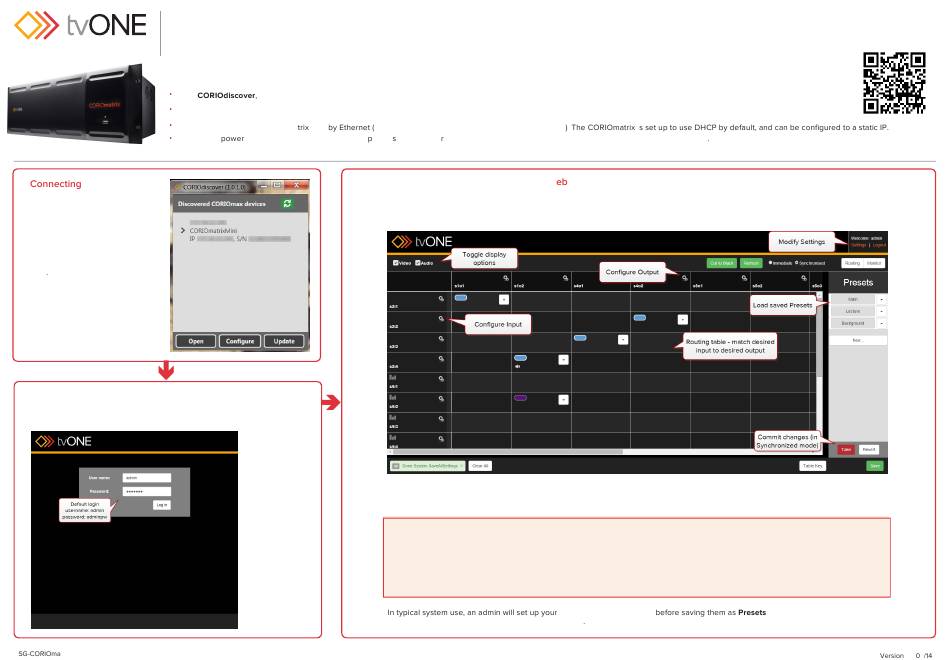Click the purple routing marker in the s1o2 column
This screenshot has height=660, width=950.
pos(520,398)
